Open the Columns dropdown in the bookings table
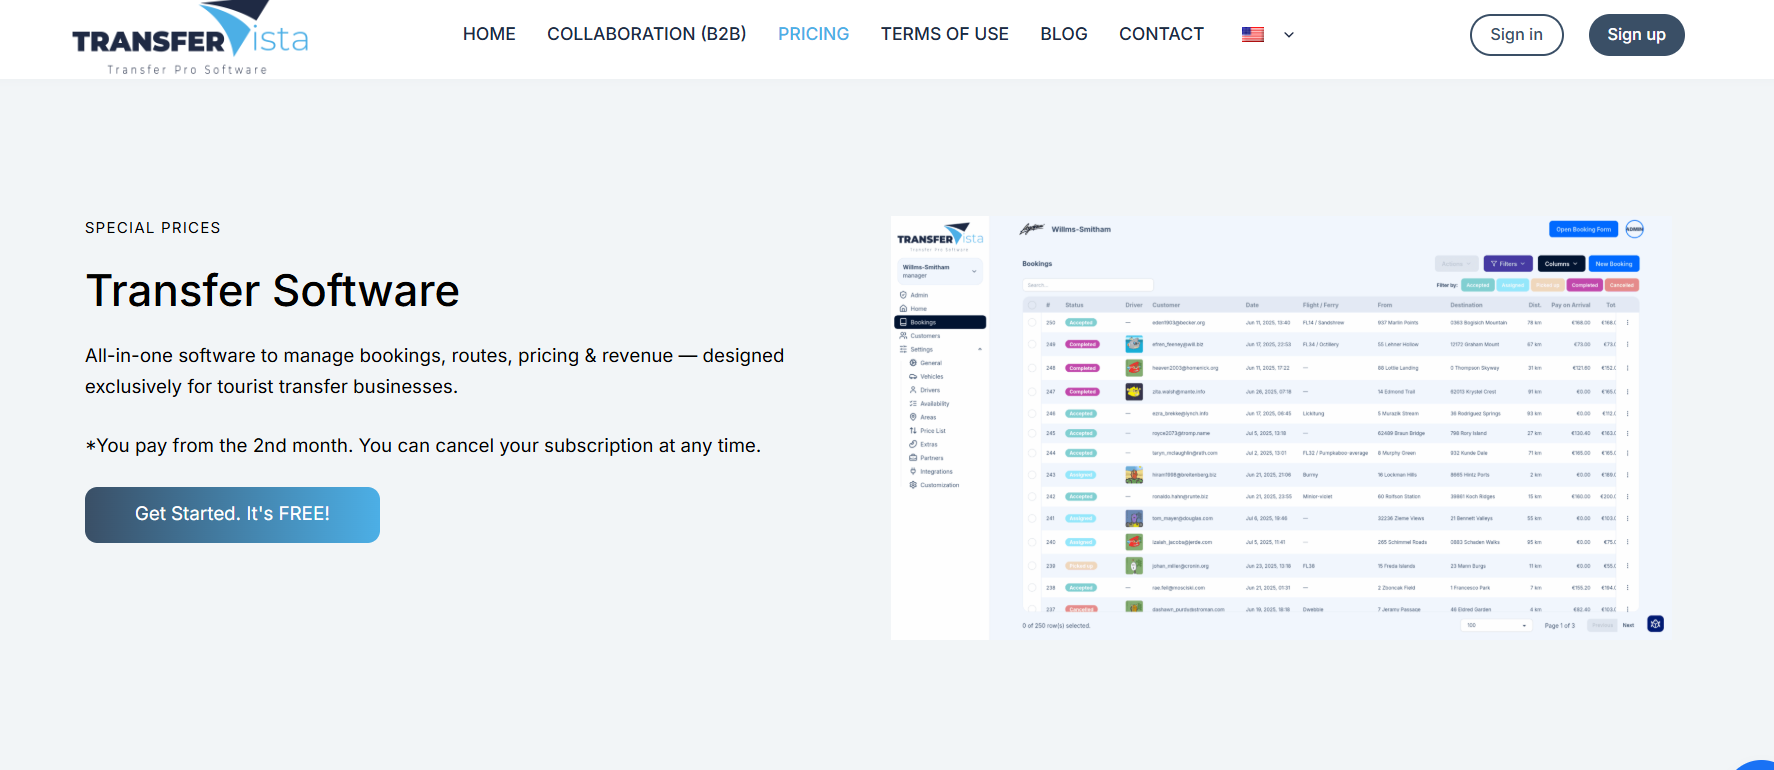The image size is (1774, 770). (x=1560, y=264)
